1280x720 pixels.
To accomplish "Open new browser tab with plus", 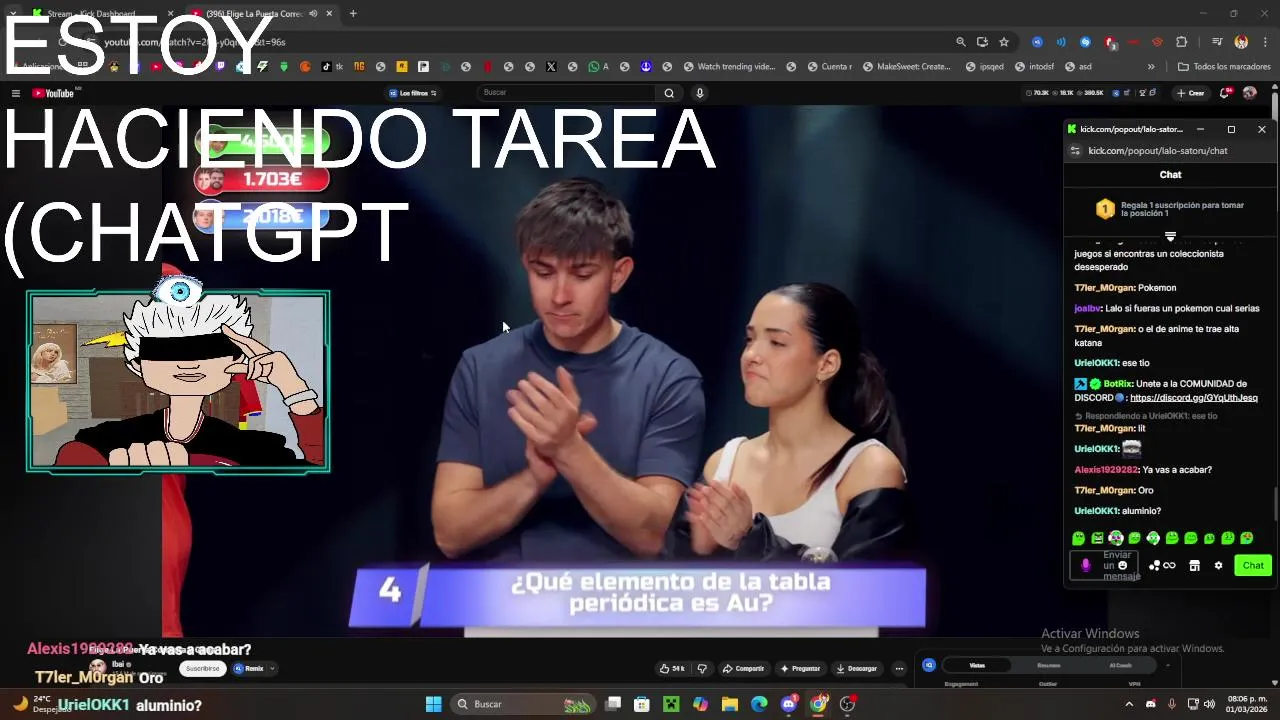I will pos(353,14).
